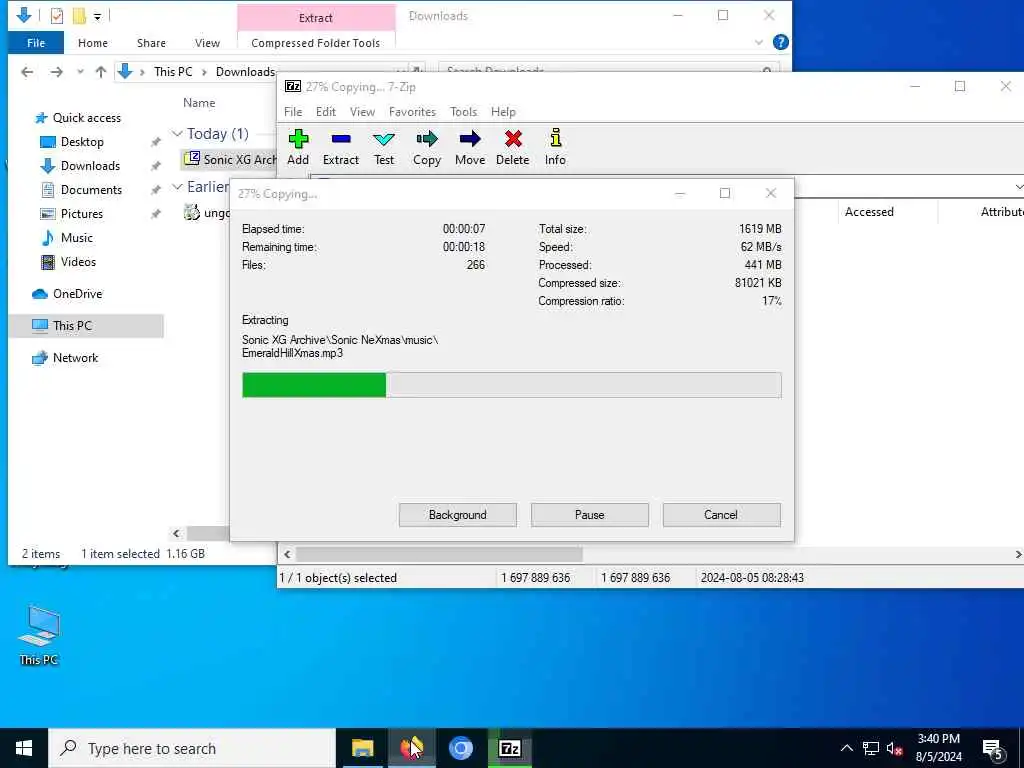This screenshot has width=1024, height=768.
Task: Click the Extract icon in 7-Zip toolbar
Action: click(x=341, y=148)
